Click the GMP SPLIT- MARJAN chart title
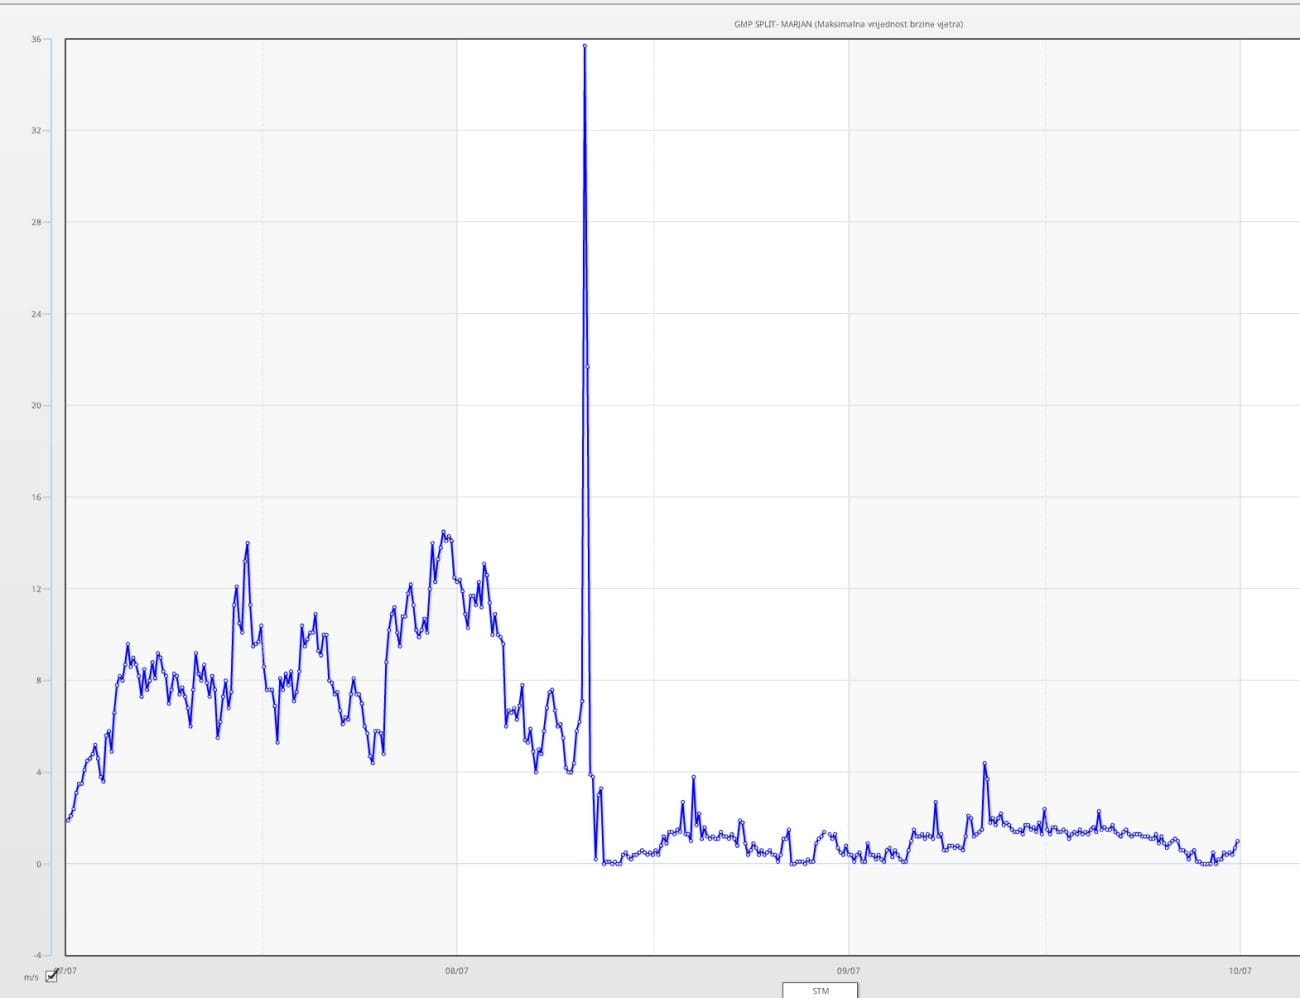The height and width of the screenshot is (998, 1300). pyautogui.click(x=848, y=24)
